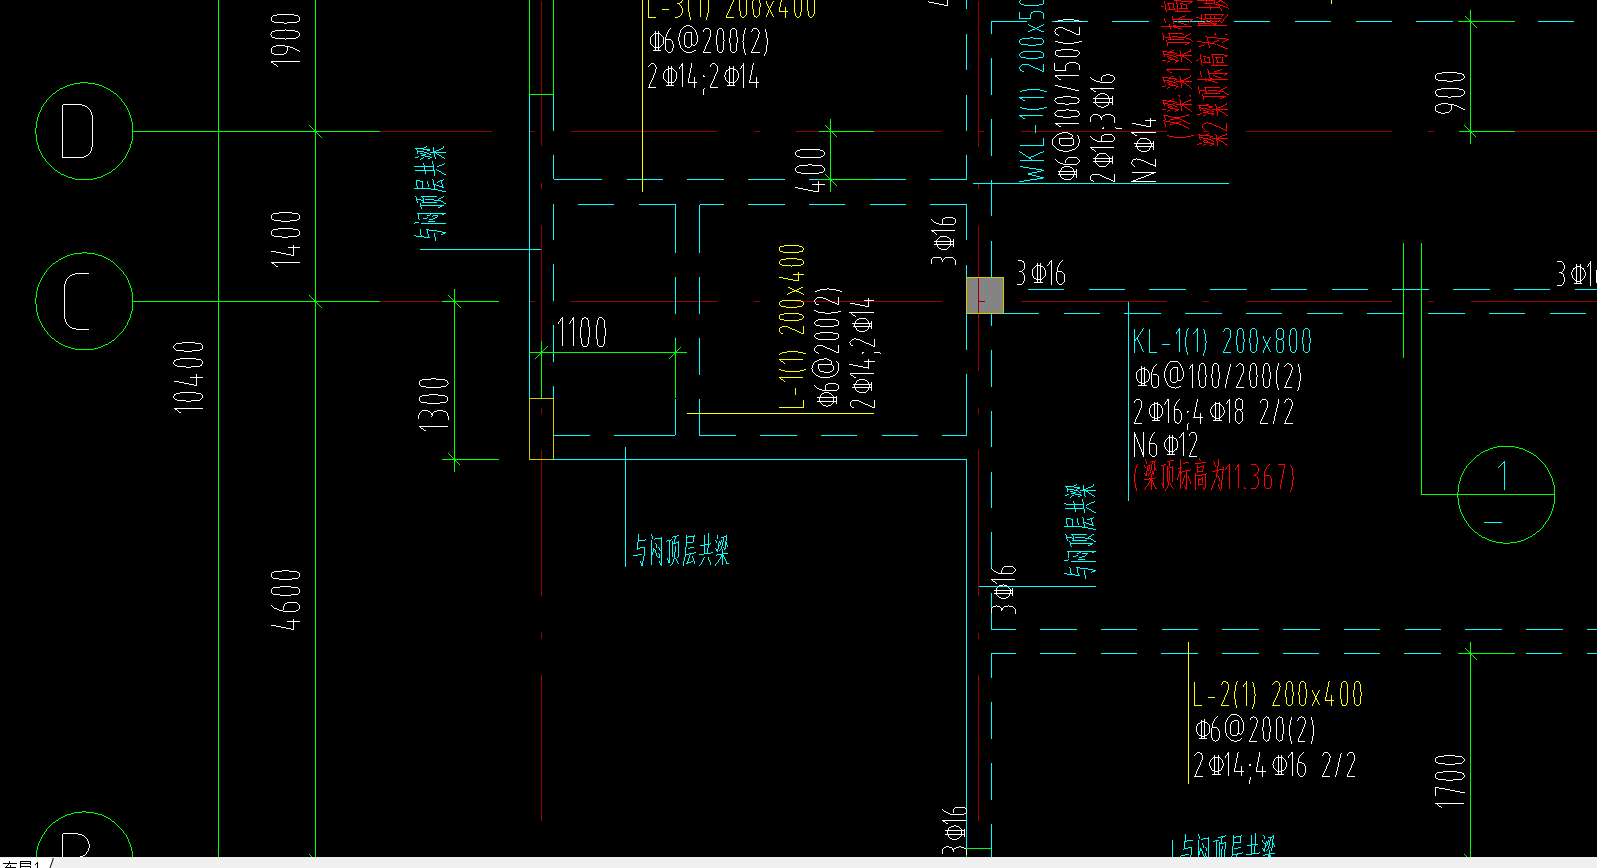The image size is (1597, 868).
Task: Select vertical WKL-1(1) beam label
Action: point(1032,91)
